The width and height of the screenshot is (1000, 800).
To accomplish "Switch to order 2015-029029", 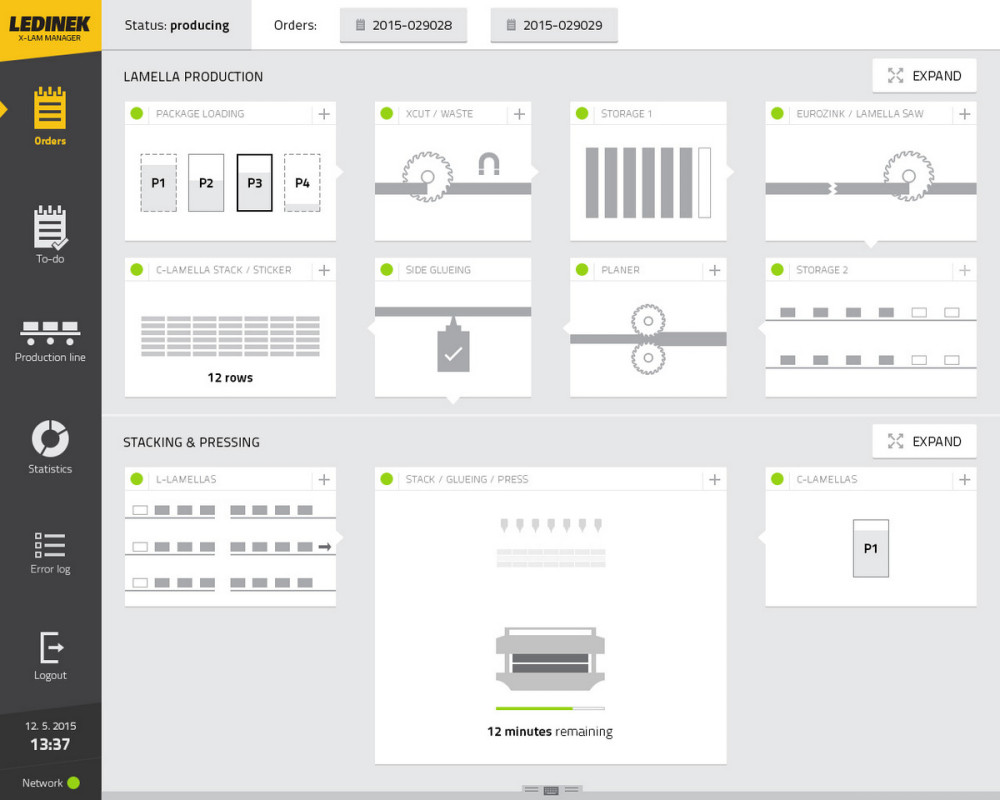I will [554, 25].
